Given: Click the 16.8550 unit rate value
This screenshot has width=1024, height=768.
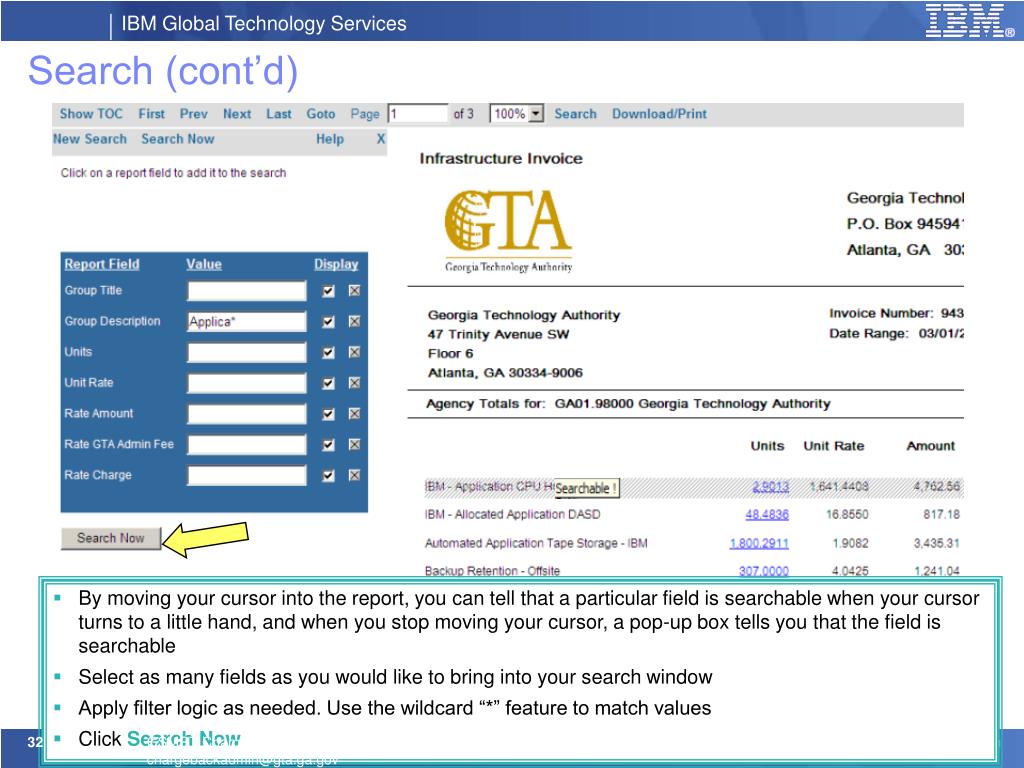Looking at the screenshot, I should pos(847,515).
